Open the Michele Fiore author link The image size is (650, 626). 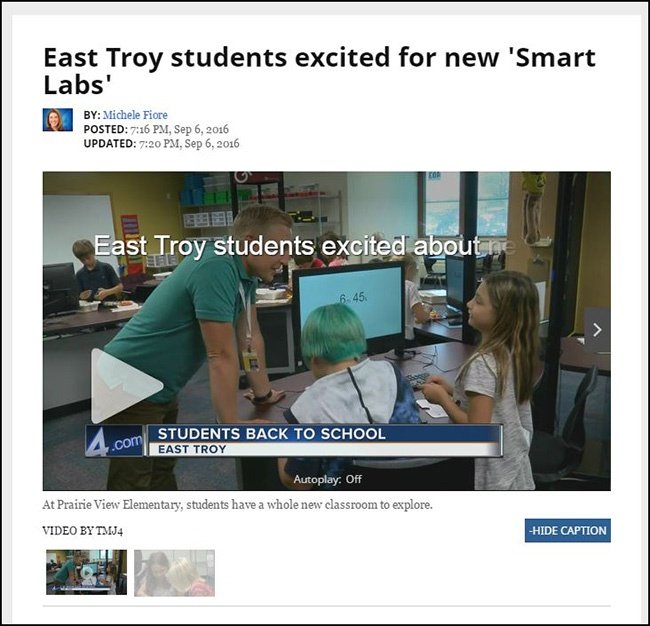tap(135, 115)
